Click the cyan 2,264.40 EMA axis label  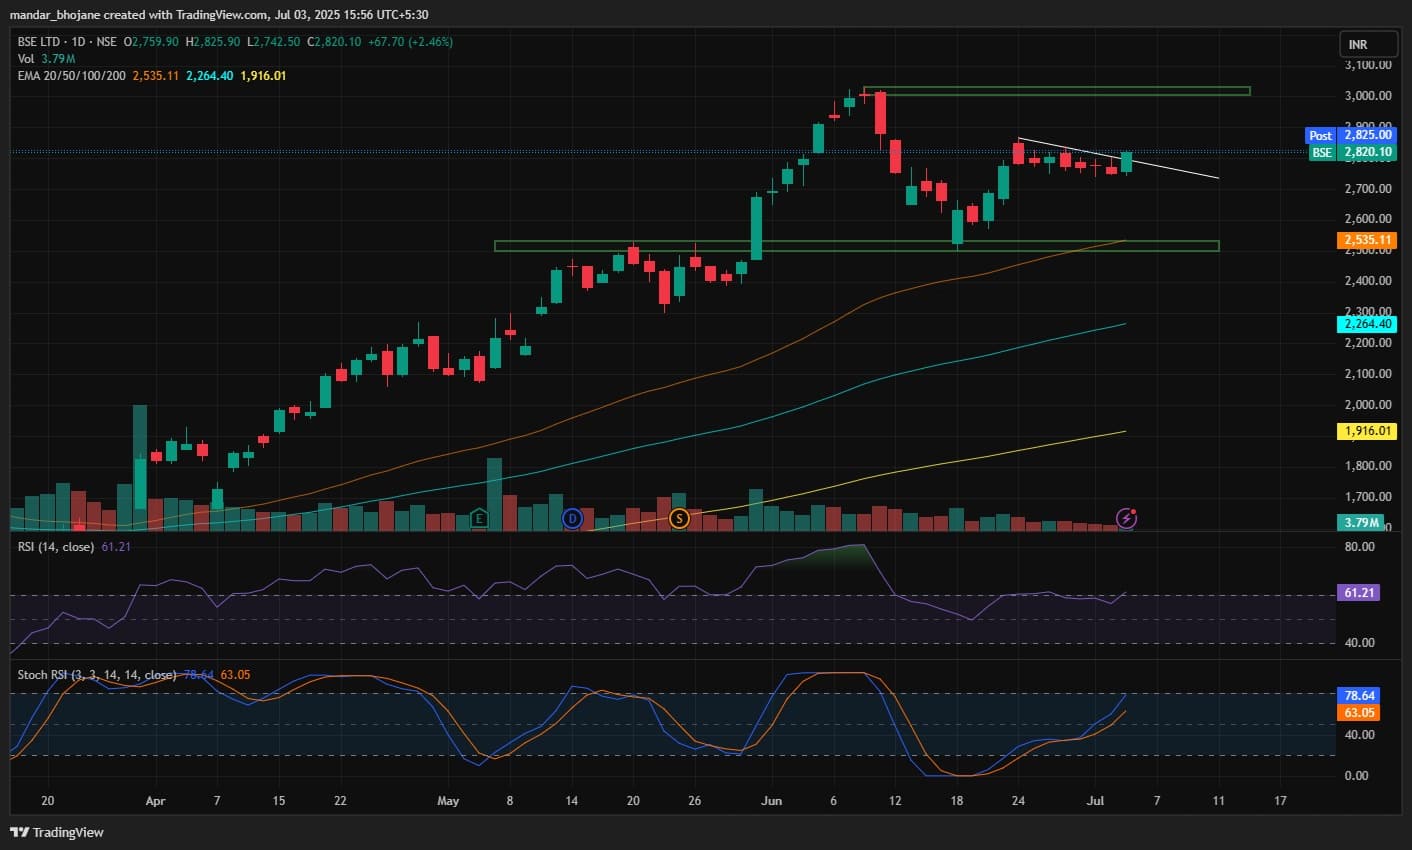click(x=1366, y=324)
